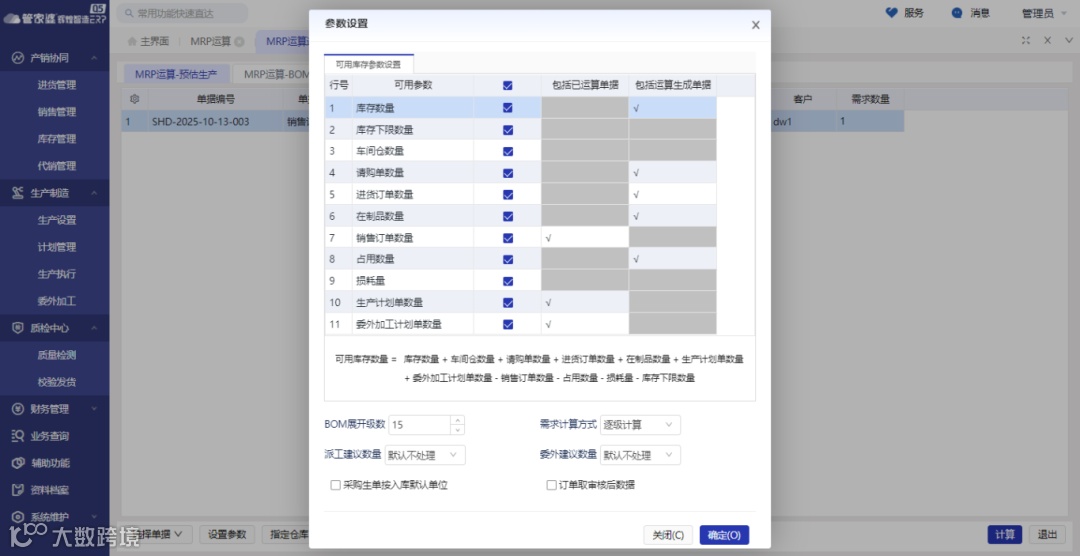The width and height of the screenshot is (1080, 556).
Task: Uncheck the 在制品数量 checkbox
Action: (x=508, y=216)
